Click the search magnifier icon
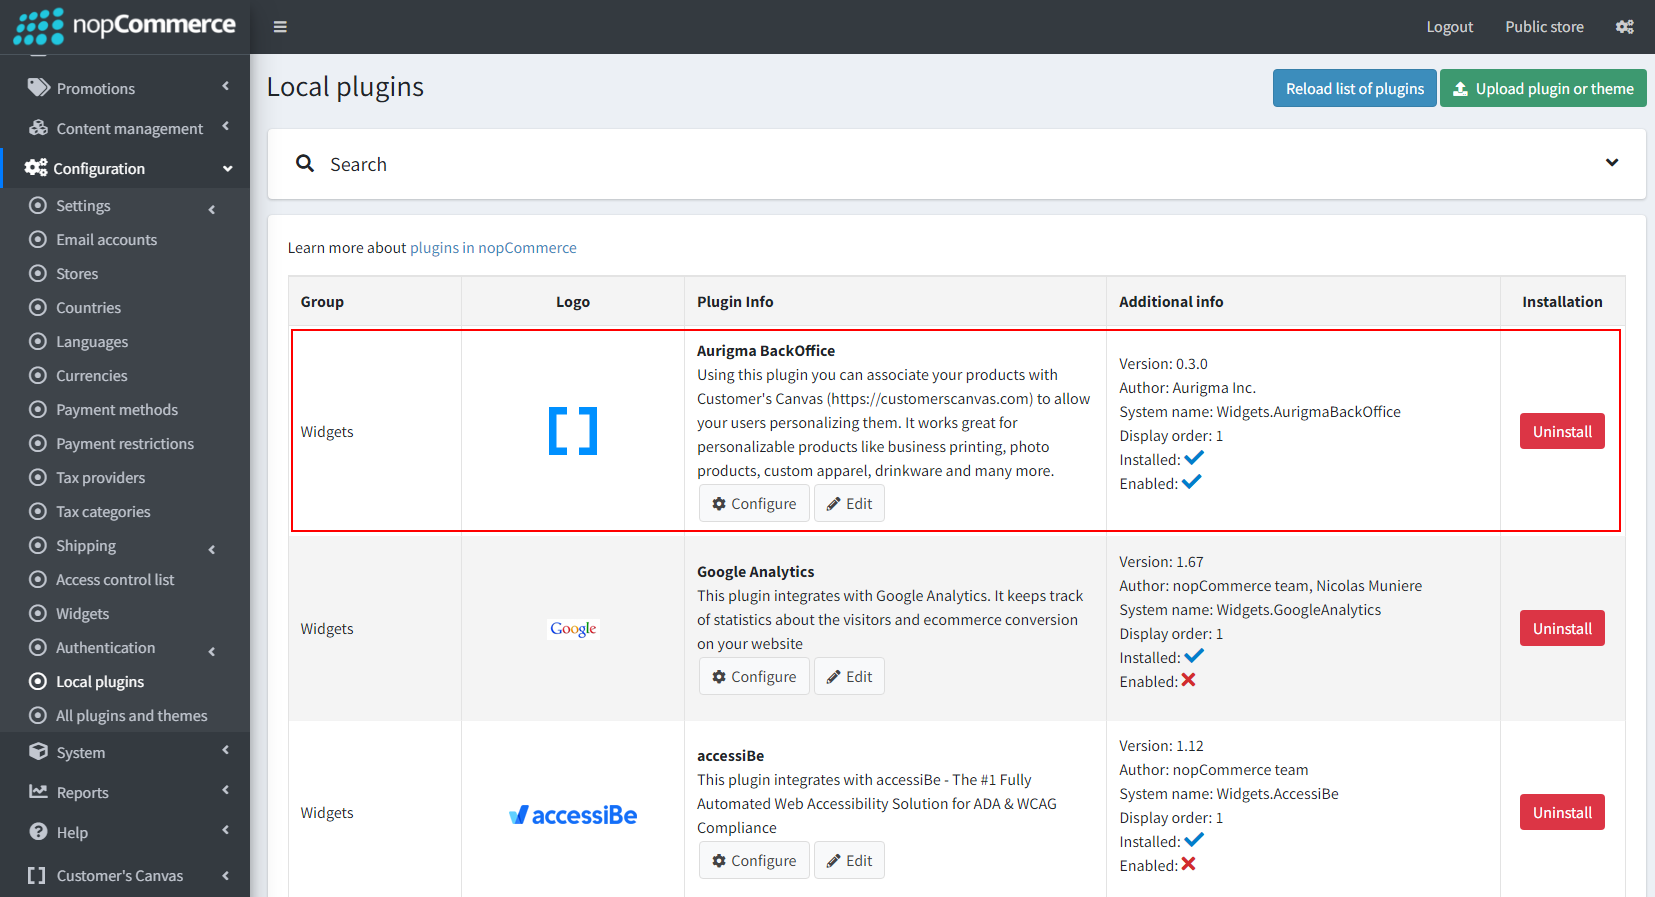 tap(305, 163)
